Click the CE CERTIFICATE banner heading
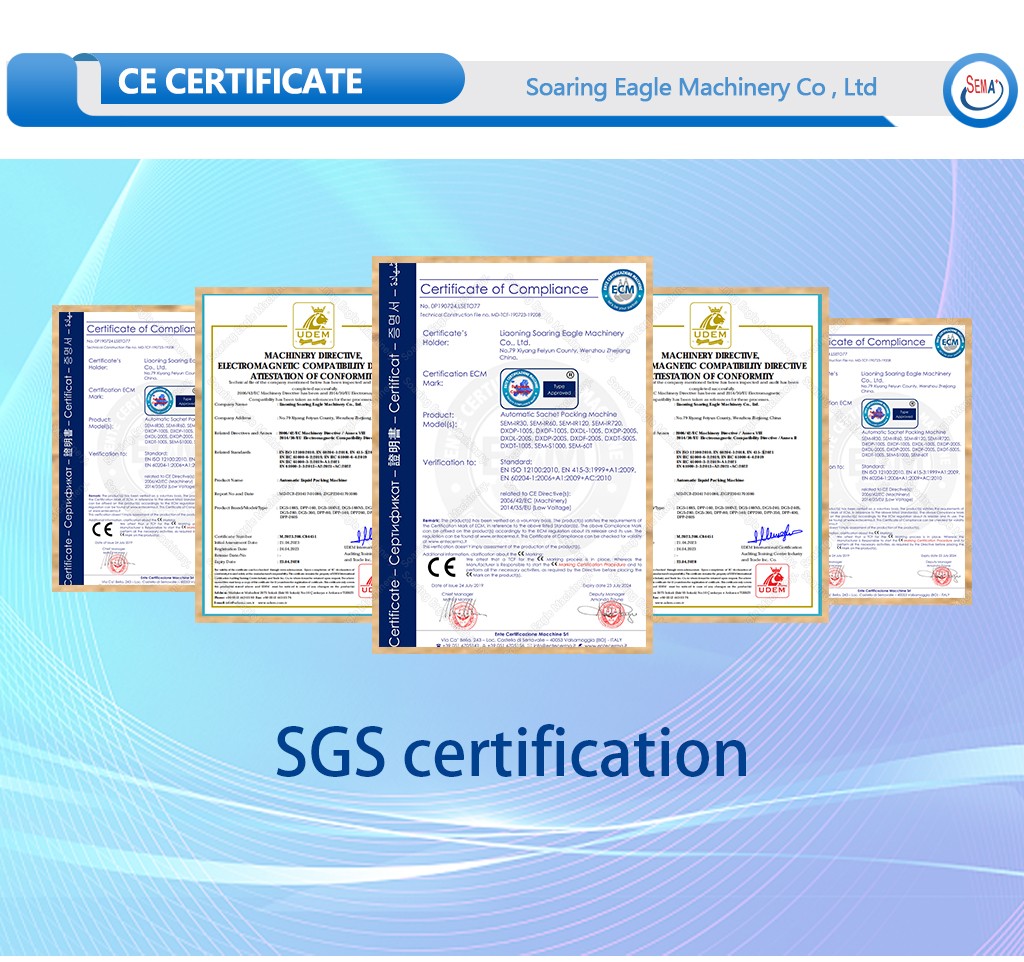 pos(240,82)
